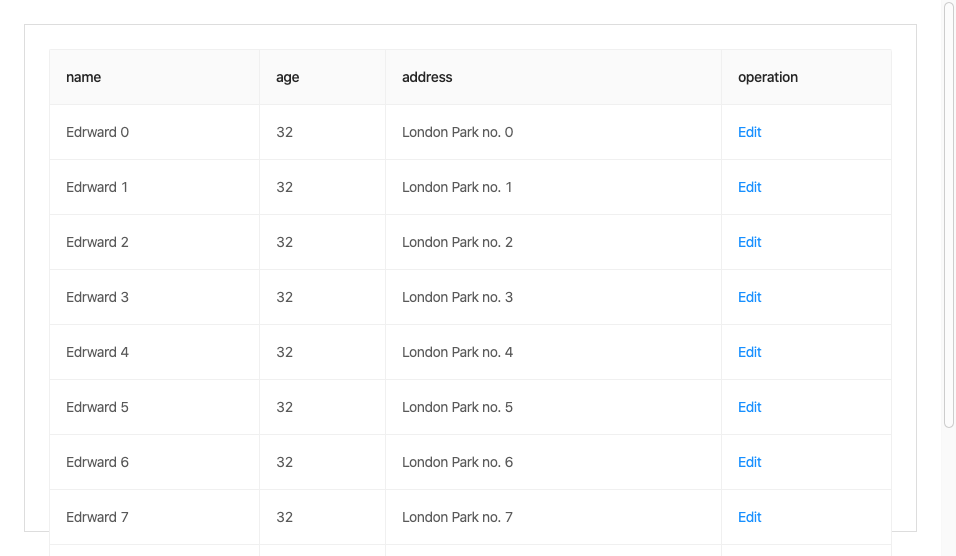This screenshot has width=956, height=556.
Task: Click the vertical page scrollbar thumb
Action: [x=949, y=215]
